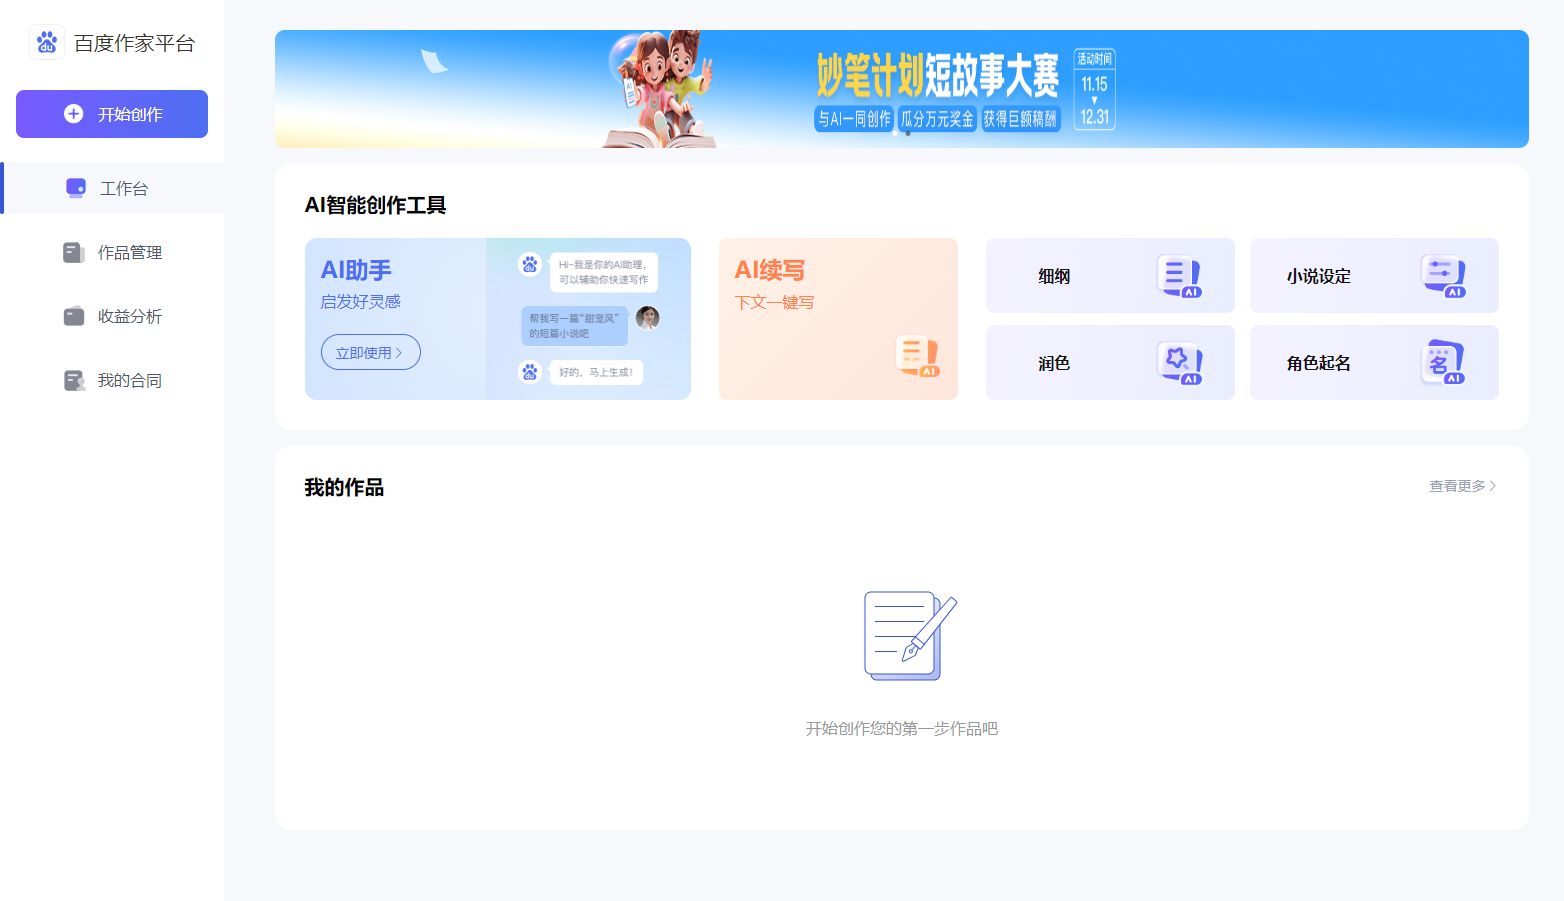Open the 角色起名 tool card
This screenshot has width=1564, height=901.
[x=1374, y=363]
